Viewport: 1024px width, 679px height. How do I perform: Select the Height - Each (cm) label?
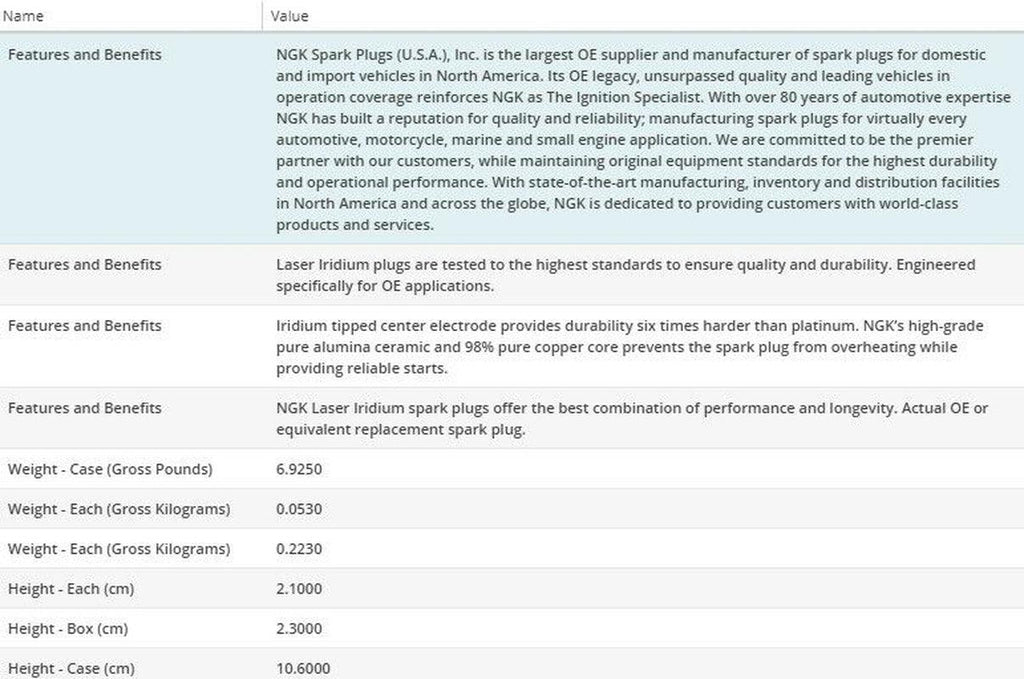71,589
